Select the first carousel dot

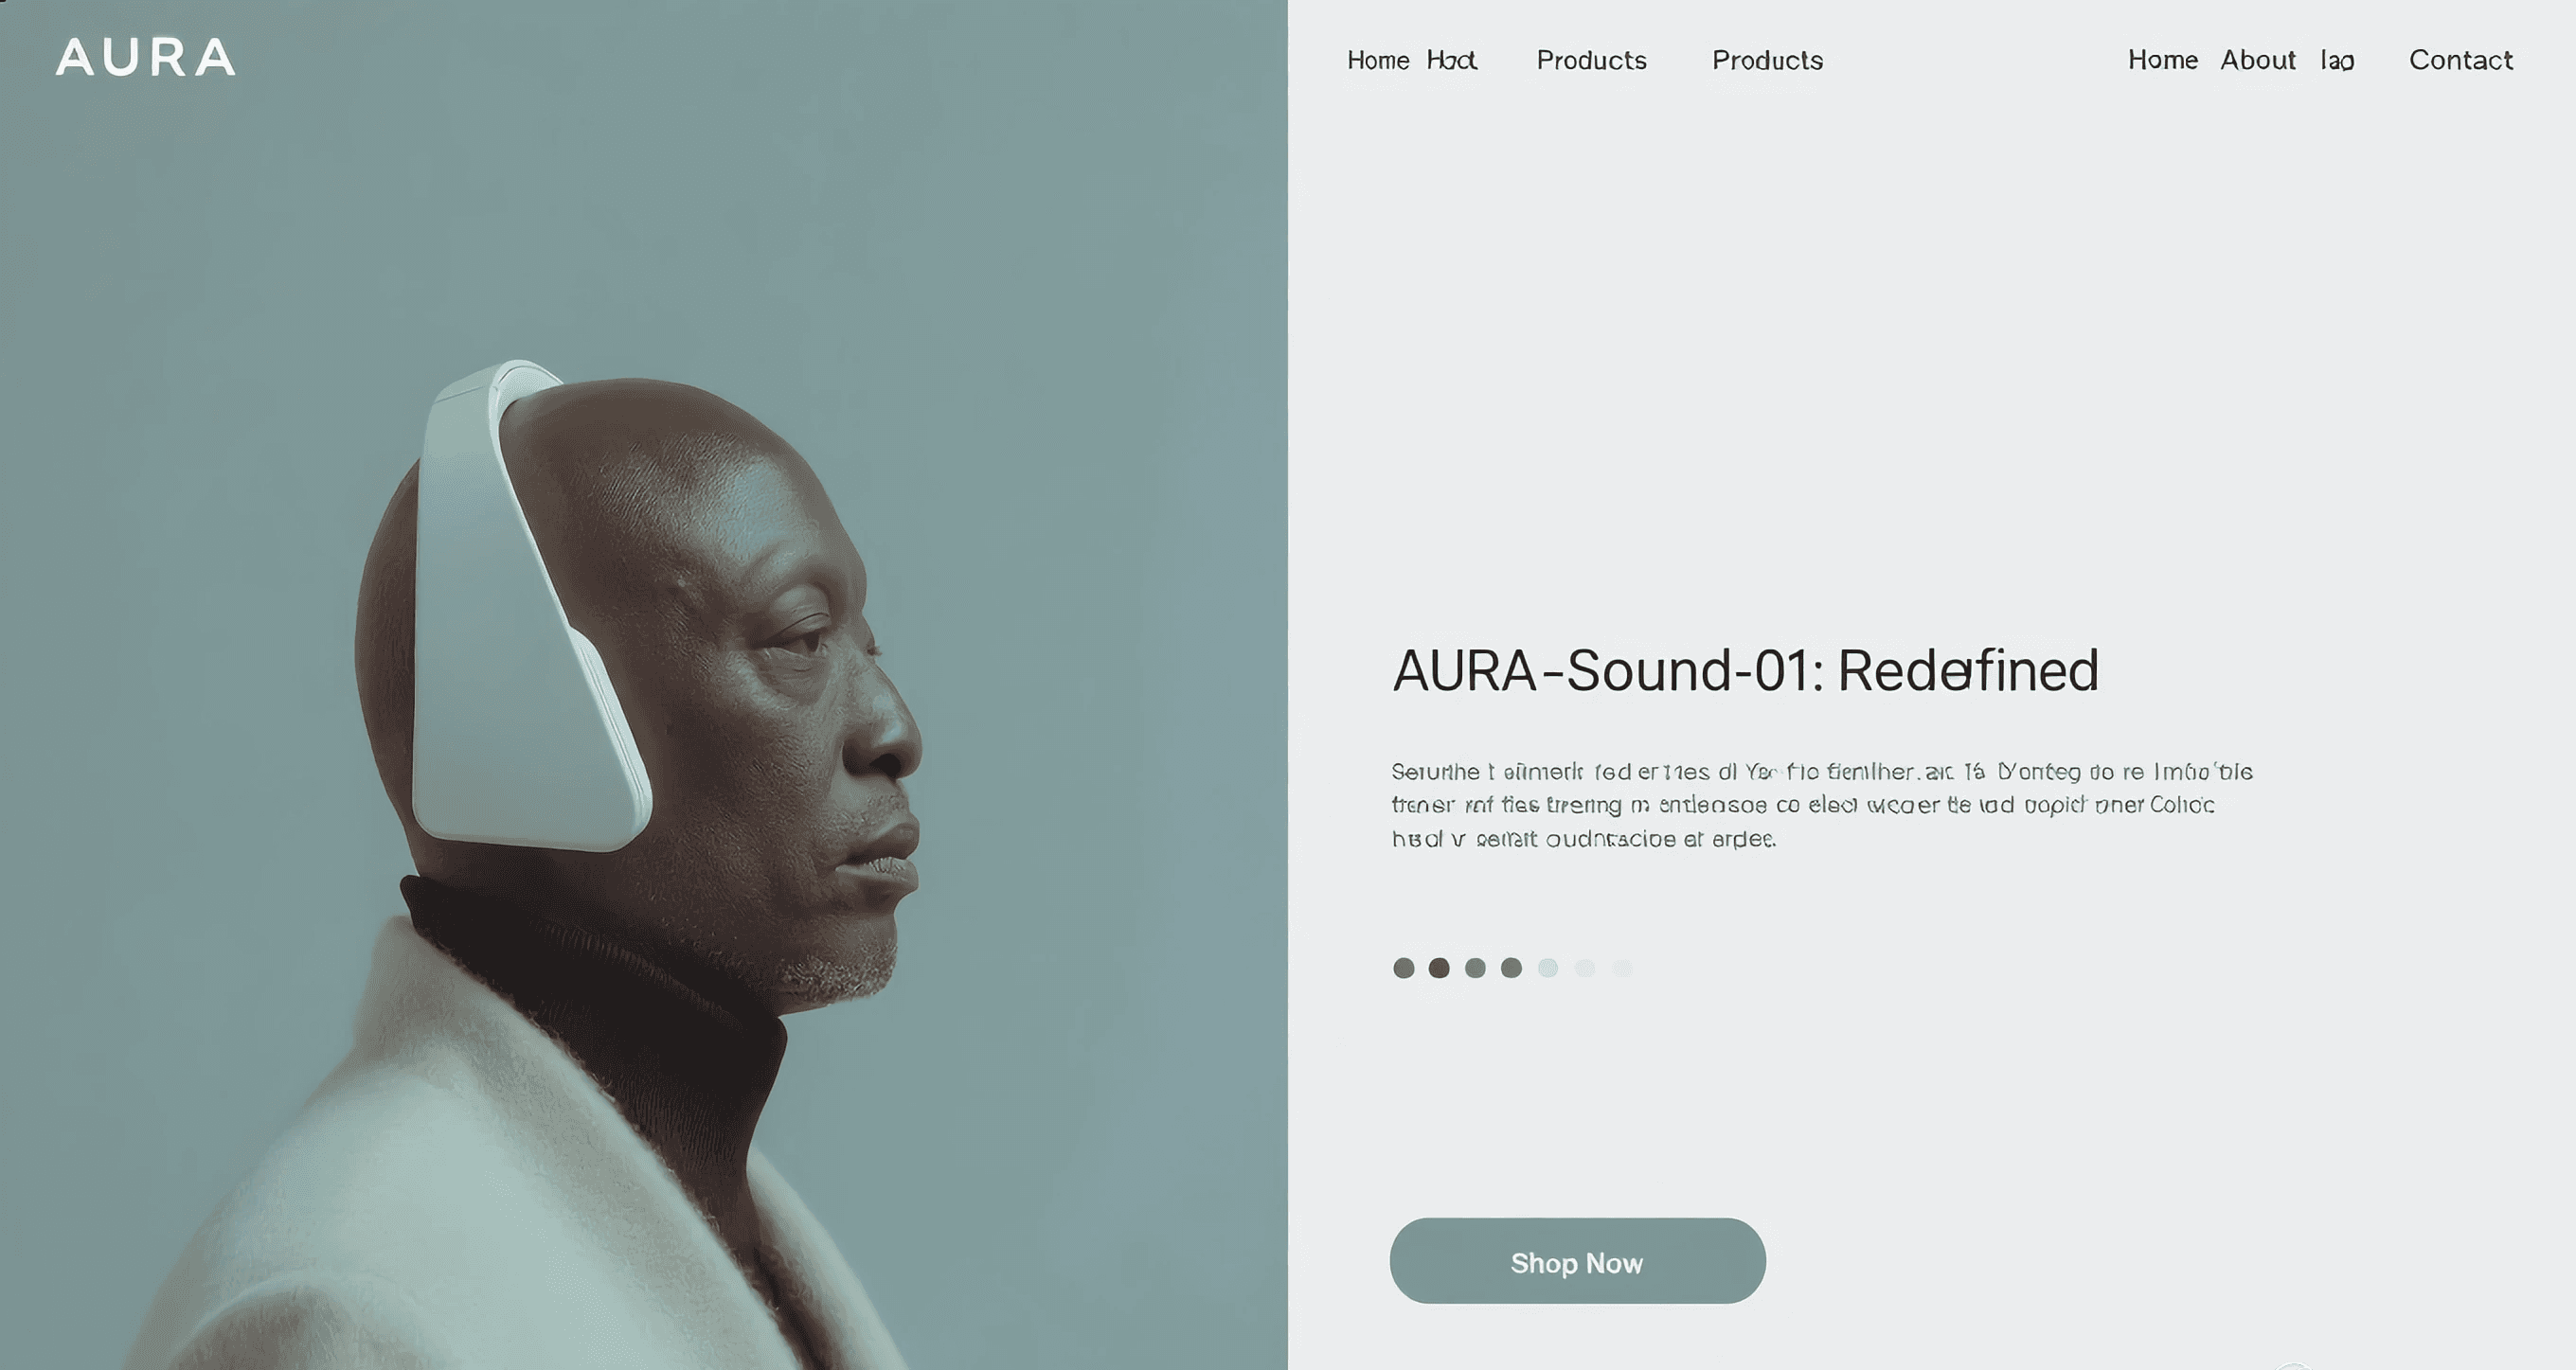[1403, 968]
